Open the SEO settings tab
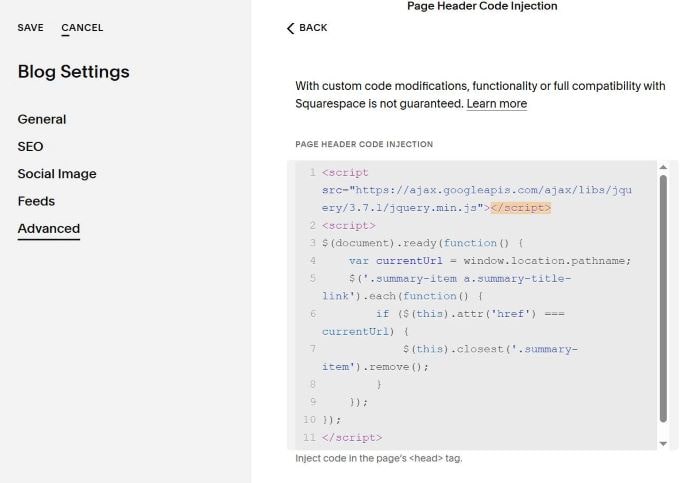 pyautogui.click(x=30, y=146)
